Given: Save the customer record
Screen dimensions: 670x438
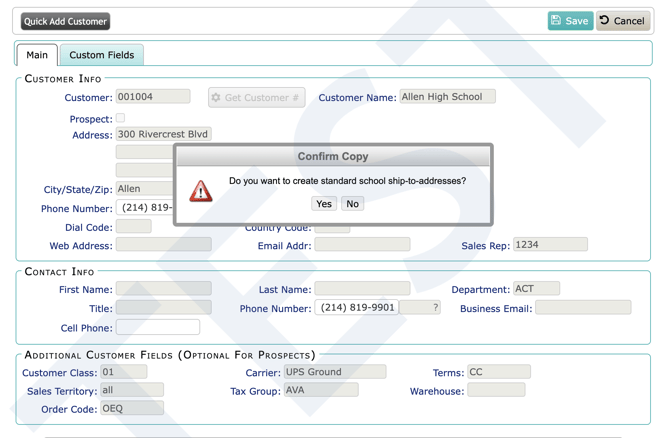Looking at the screenshot, I should (x=570, y=21).
